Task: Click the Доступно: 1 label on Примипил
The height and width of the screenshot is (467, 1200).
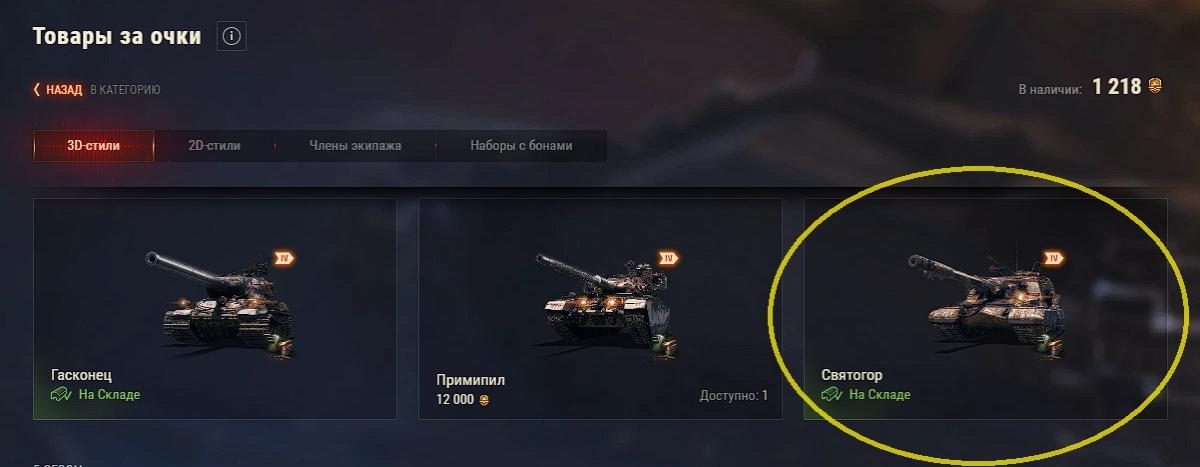Action: point(734,395)
